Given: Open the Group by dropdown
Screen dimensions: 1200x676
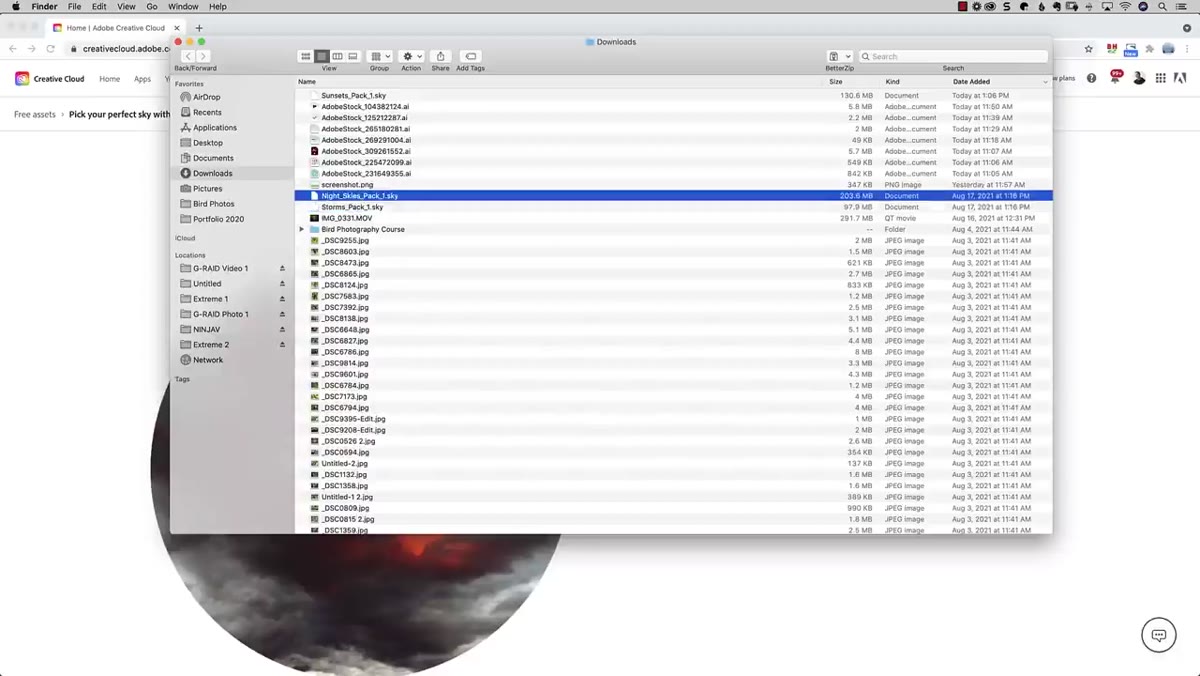Looking at the screenshot, I should point(380,57).
